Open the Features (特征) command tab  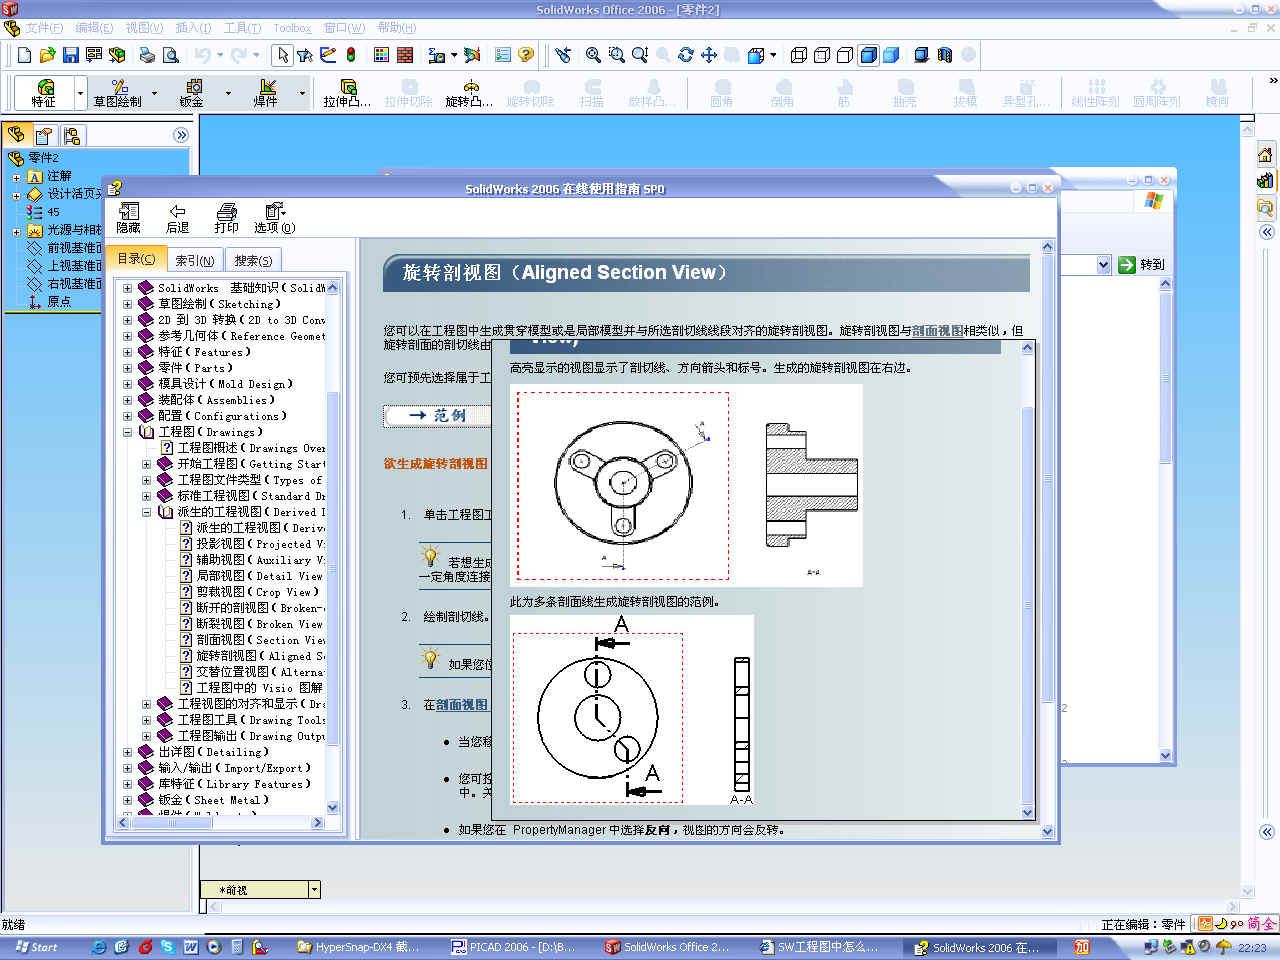coord(44,93)
